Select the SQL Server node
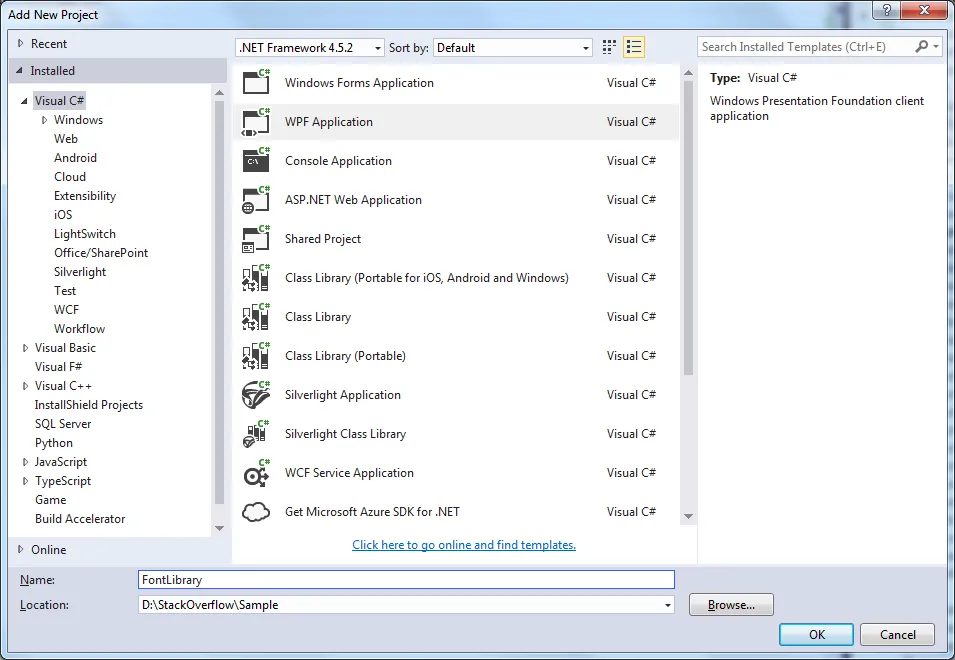 tap(63, 424)
